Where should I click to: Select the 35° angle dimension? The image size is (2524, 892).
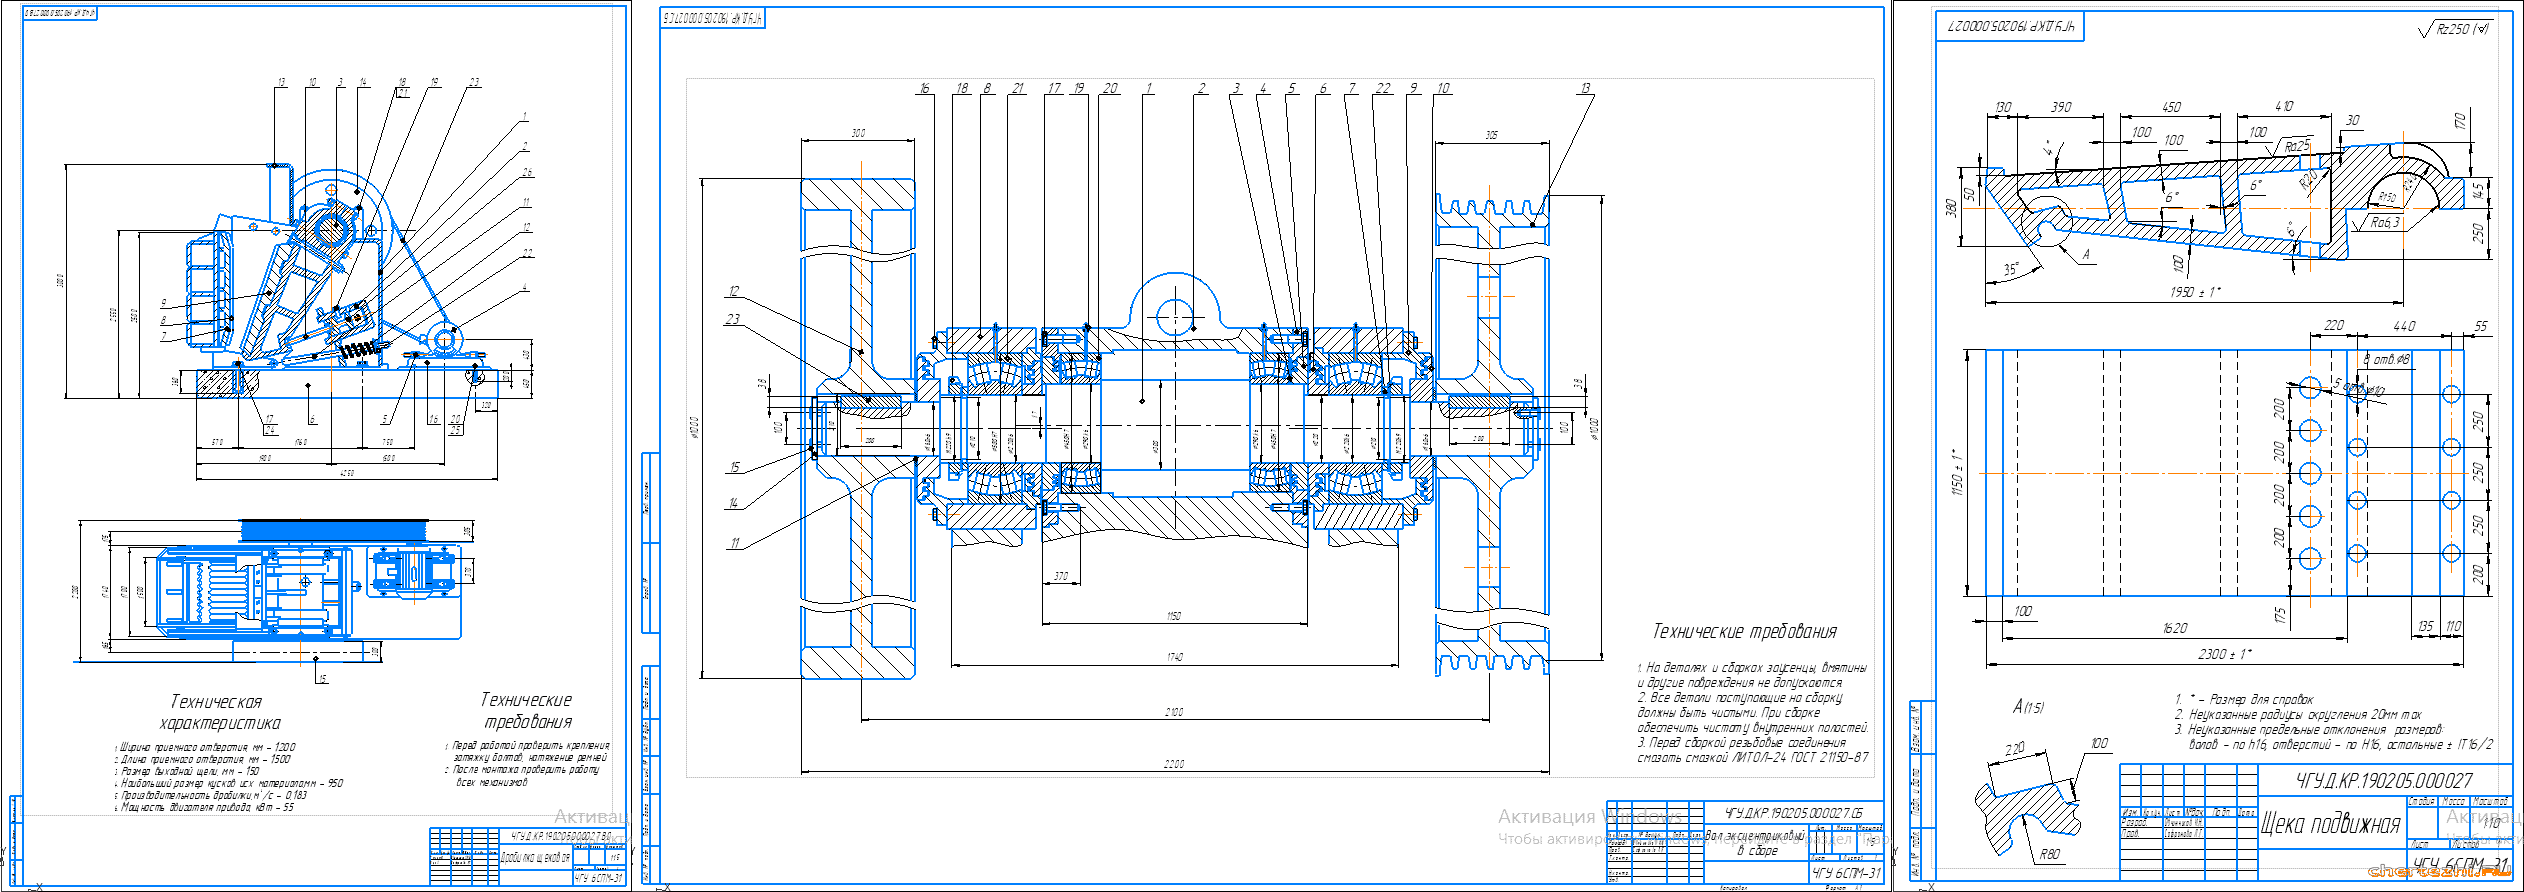2010,269
